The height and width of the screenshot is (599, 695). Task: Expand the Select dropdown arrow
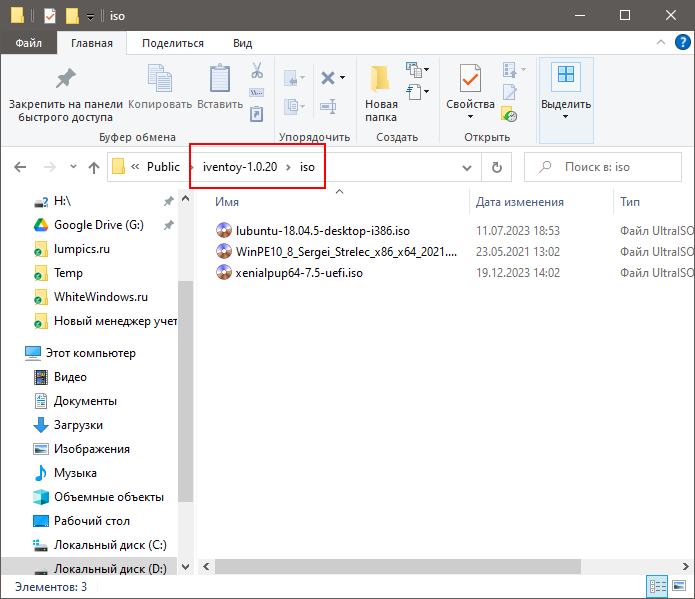click(x=566, y=117)
